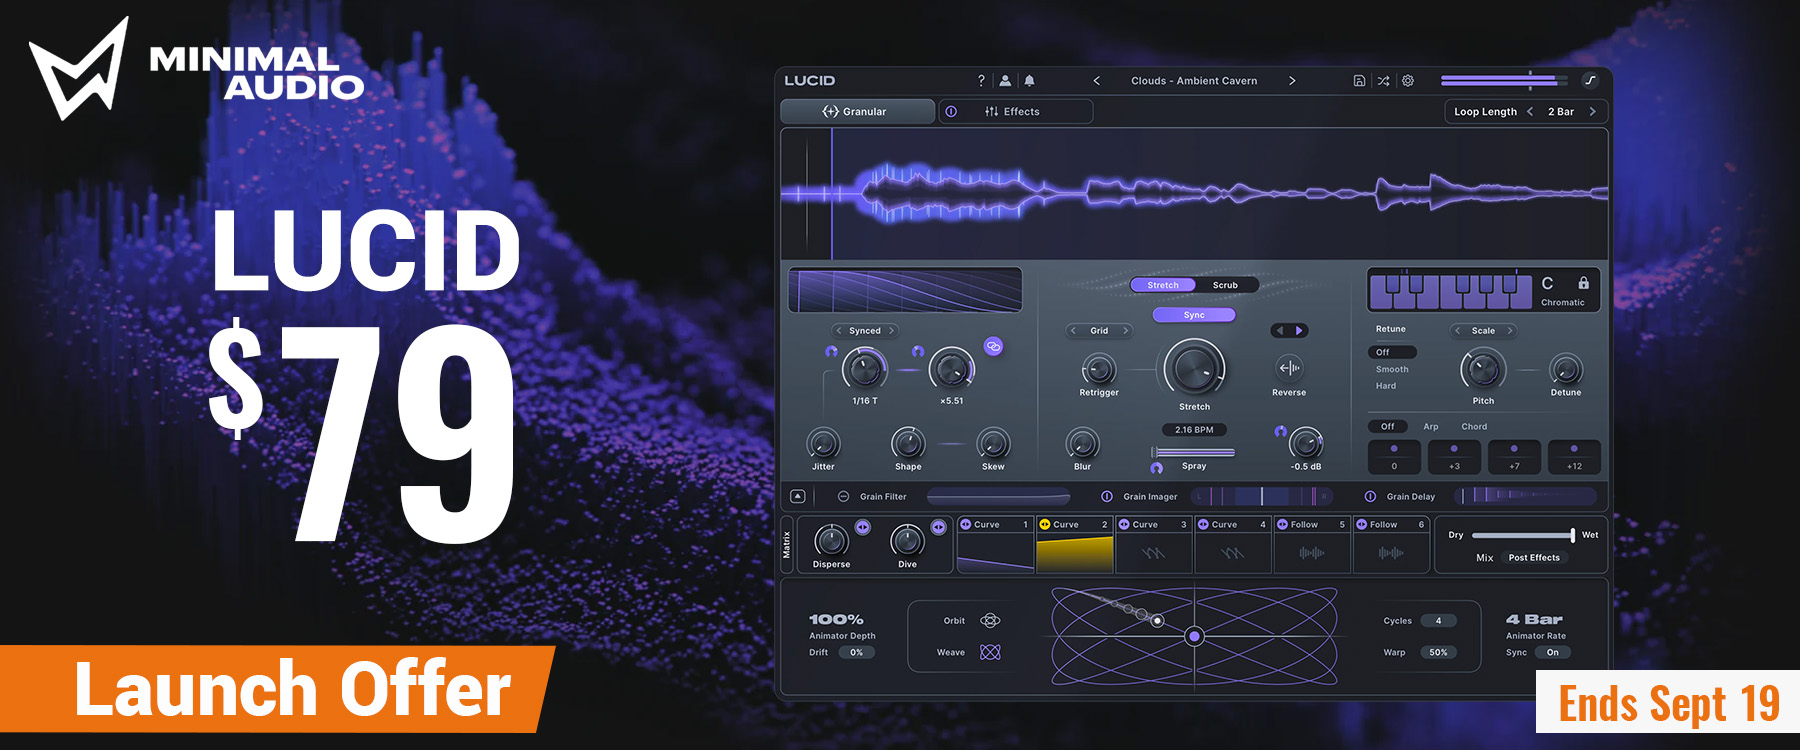This screenshot has width=1800, height=750.
Task: Click the modulation icon on the Dive knob
Action: [x=938, y=527]
